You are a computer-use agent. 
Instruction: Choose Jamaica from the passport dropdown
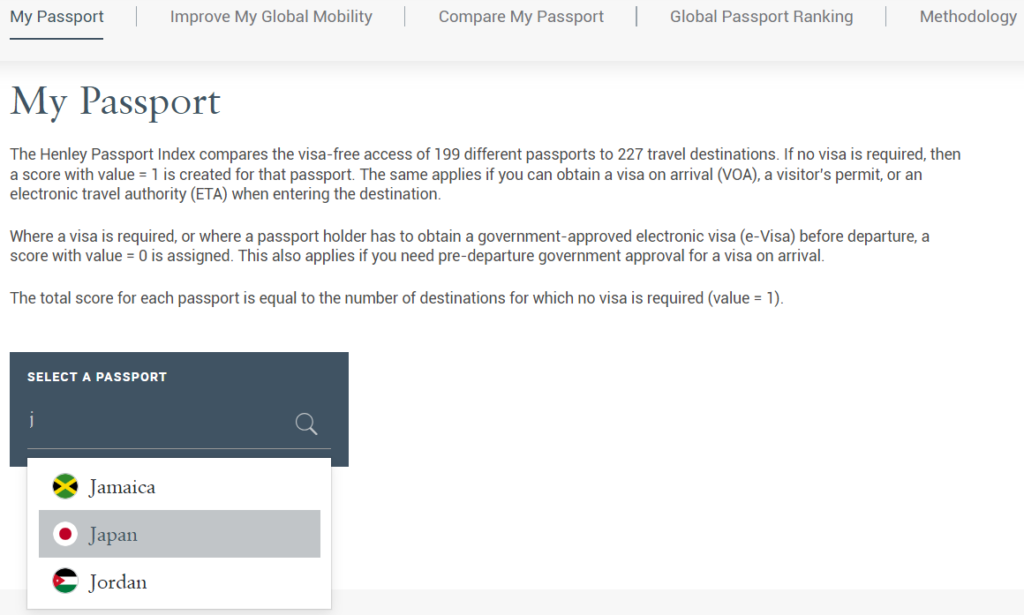click(179, 486)
